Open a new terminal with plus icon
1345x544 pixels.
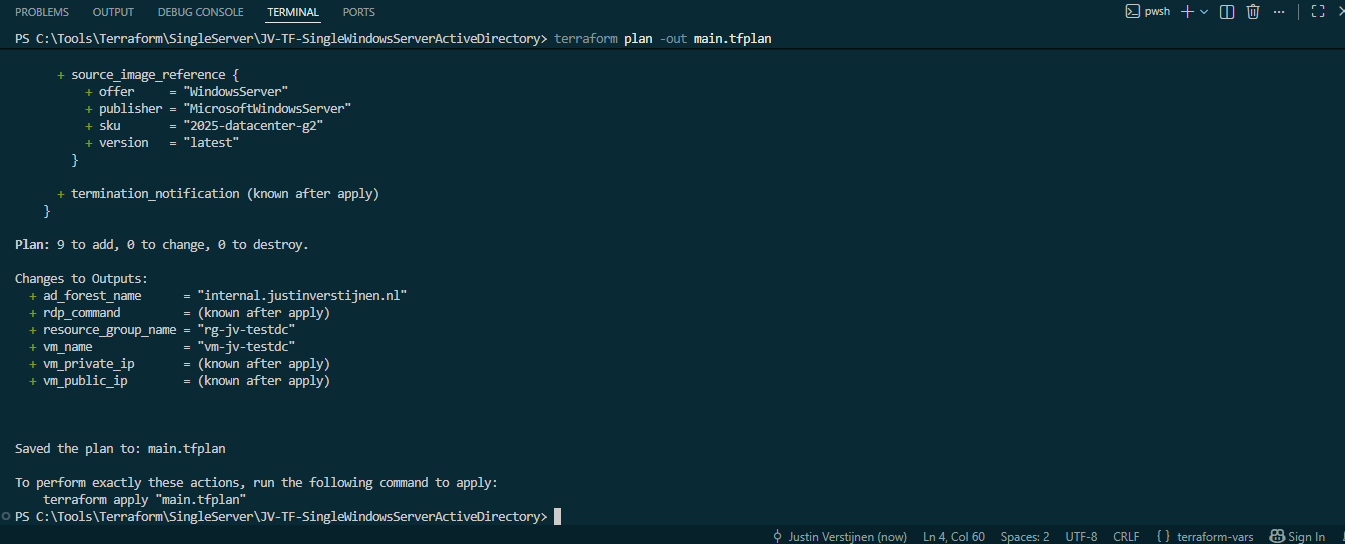click(1187, 12)
